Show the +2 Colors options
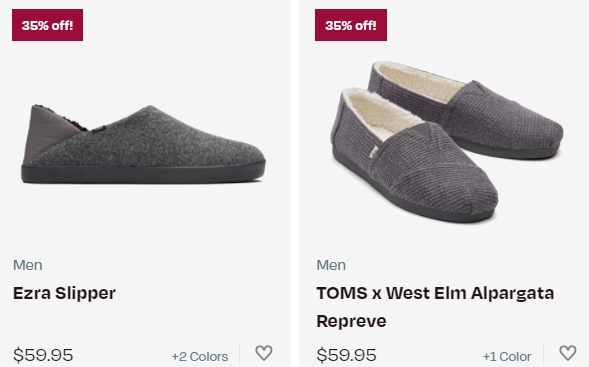 pos(200,356)
